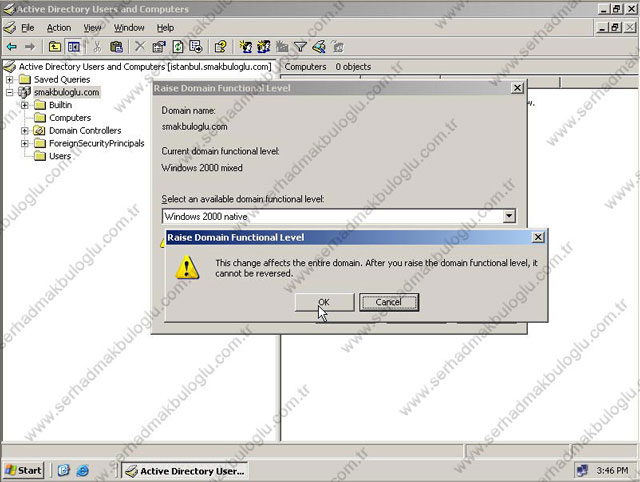Select the Windows 2000 native combo box
Image resolution: width=640 pixels, height=482 pixels.
click(x=339, y=216)
